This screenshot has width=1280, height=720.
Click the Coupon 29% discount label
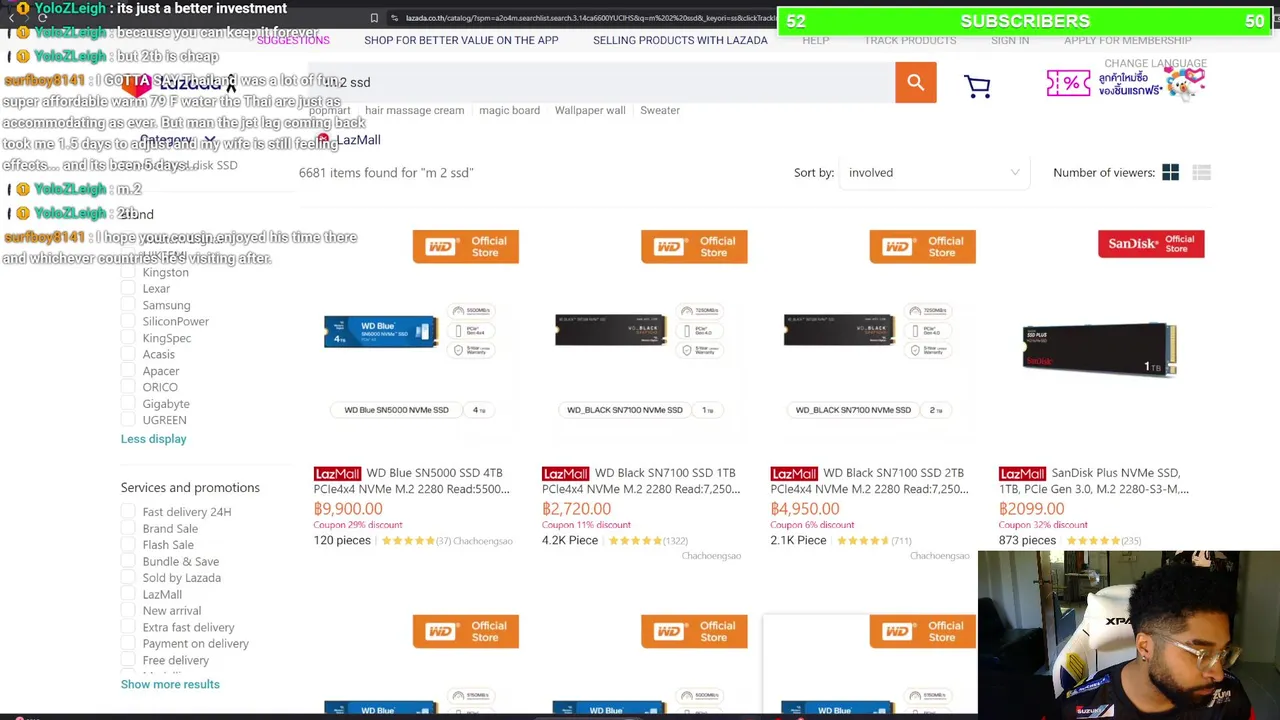coord(358,525)
